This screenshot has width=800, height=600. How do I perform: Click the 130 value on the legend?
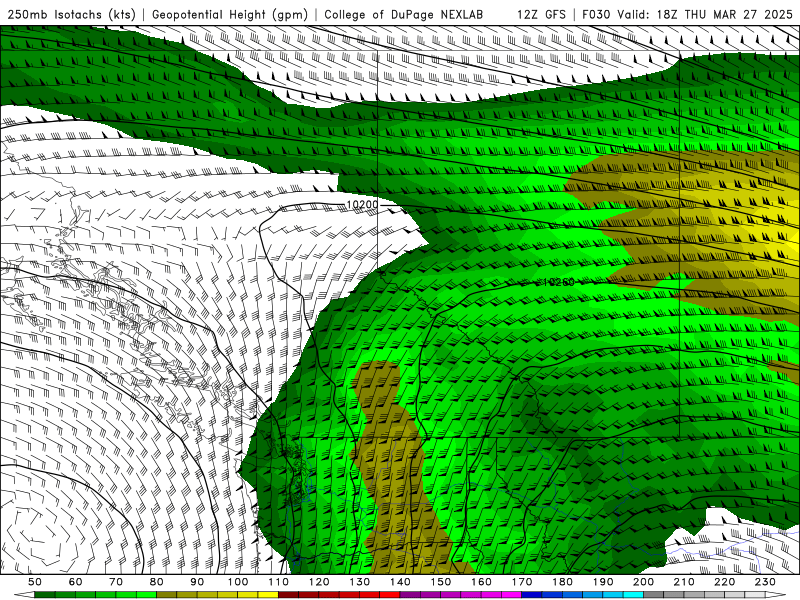pos(360,582)
